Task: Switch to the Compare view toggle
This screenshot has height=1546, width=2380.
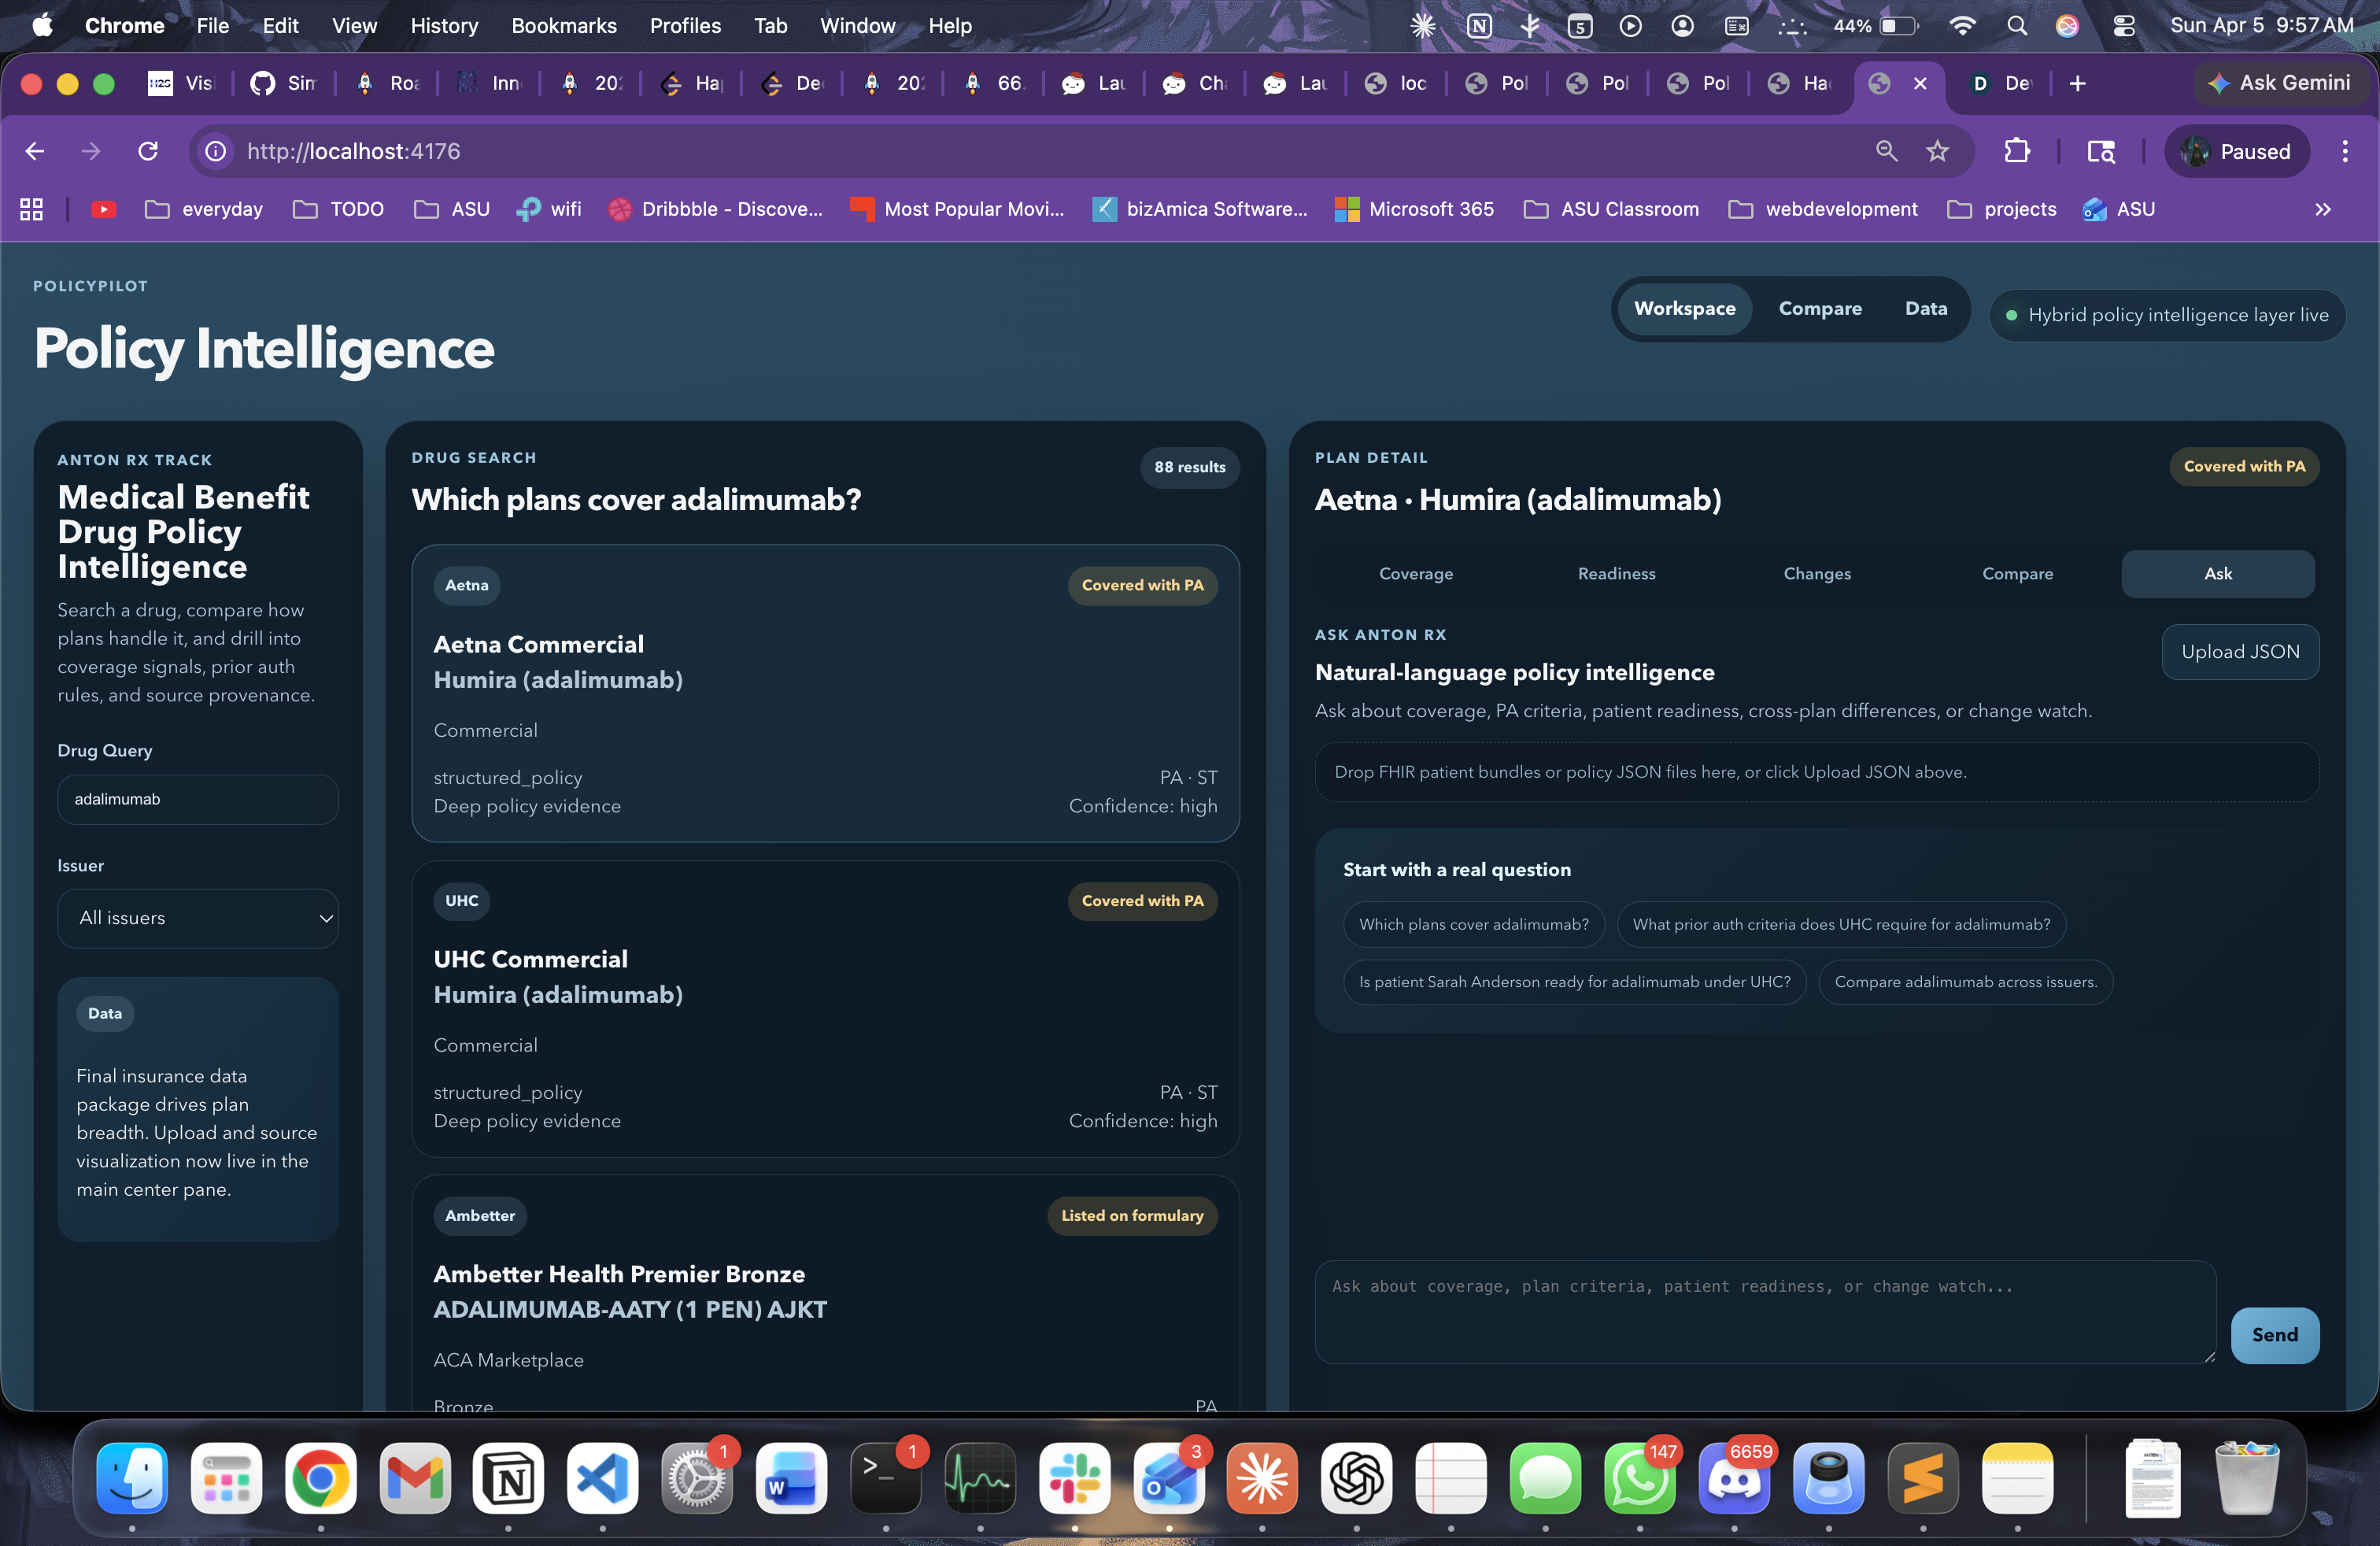Action: 1819,309
